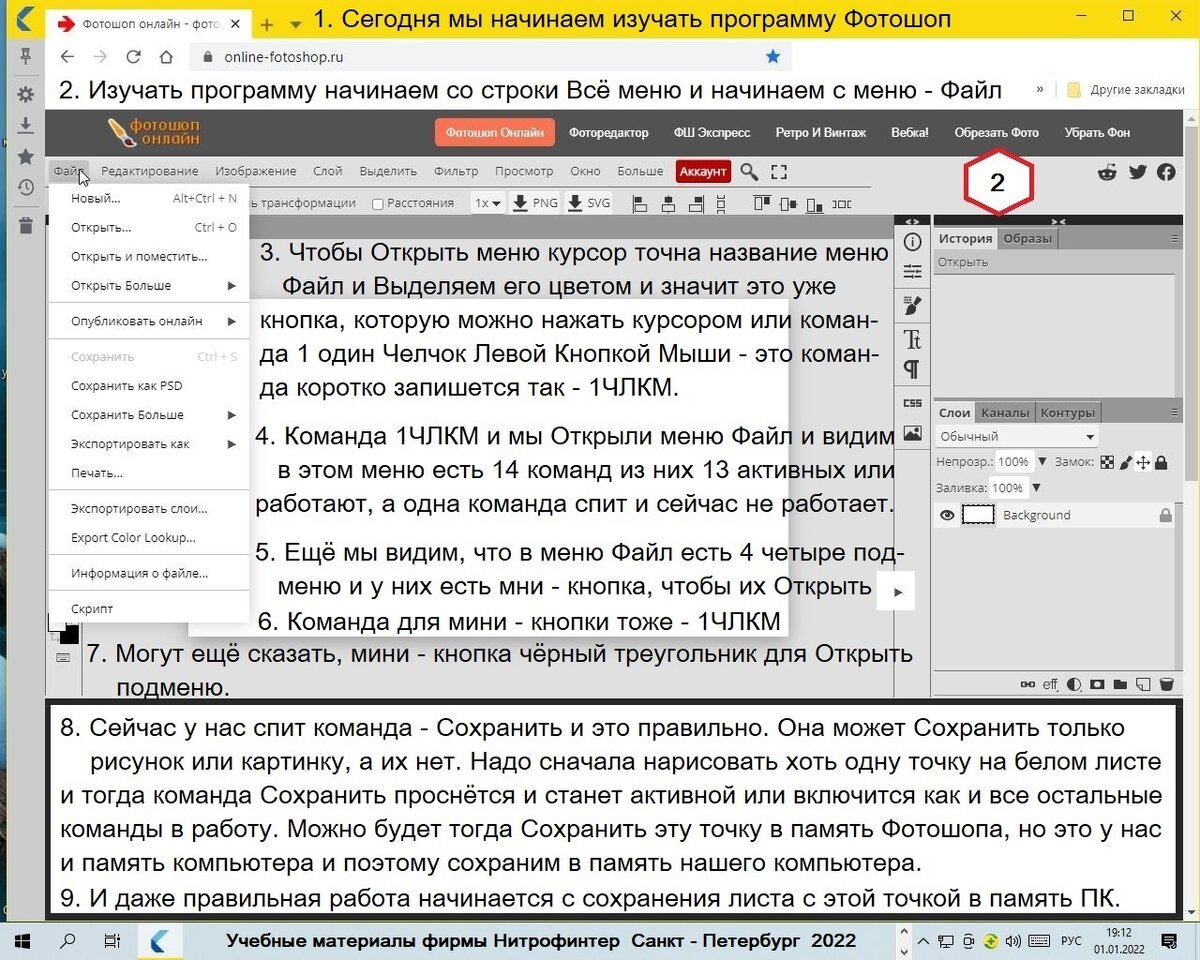Click the Reddit share icon
1200x960 pixels.
1107,172
